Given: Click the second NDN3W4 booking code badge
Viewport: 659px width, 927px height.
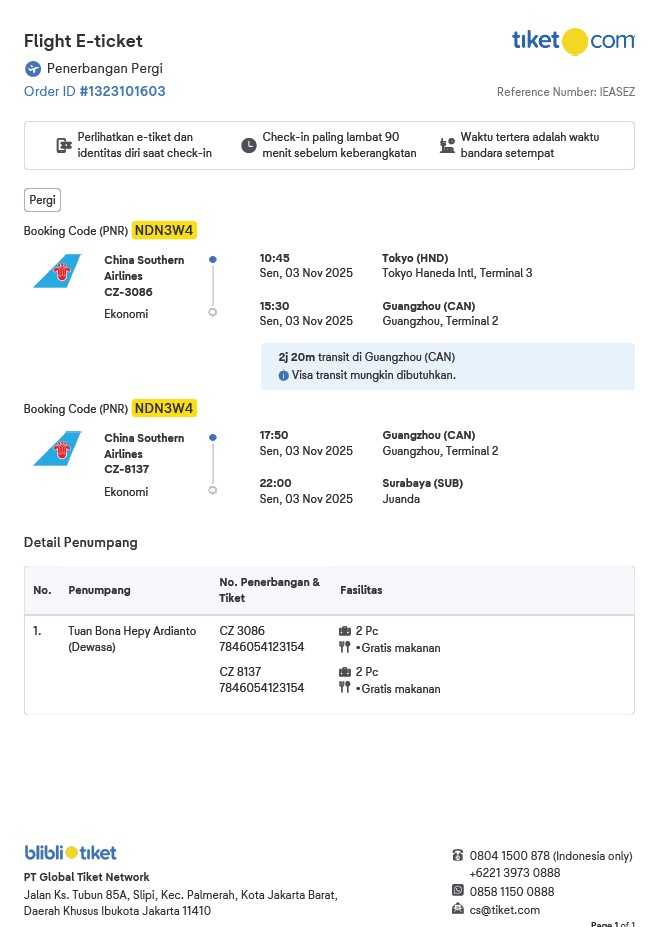Looking at the screenshot, I should tap(165, 408).
